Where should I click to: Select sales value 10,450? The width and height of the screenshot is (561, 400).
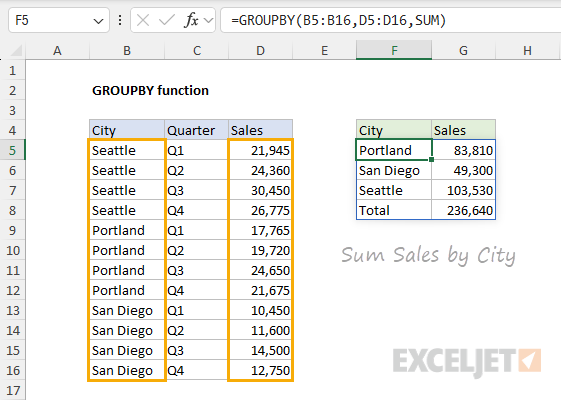260,310
